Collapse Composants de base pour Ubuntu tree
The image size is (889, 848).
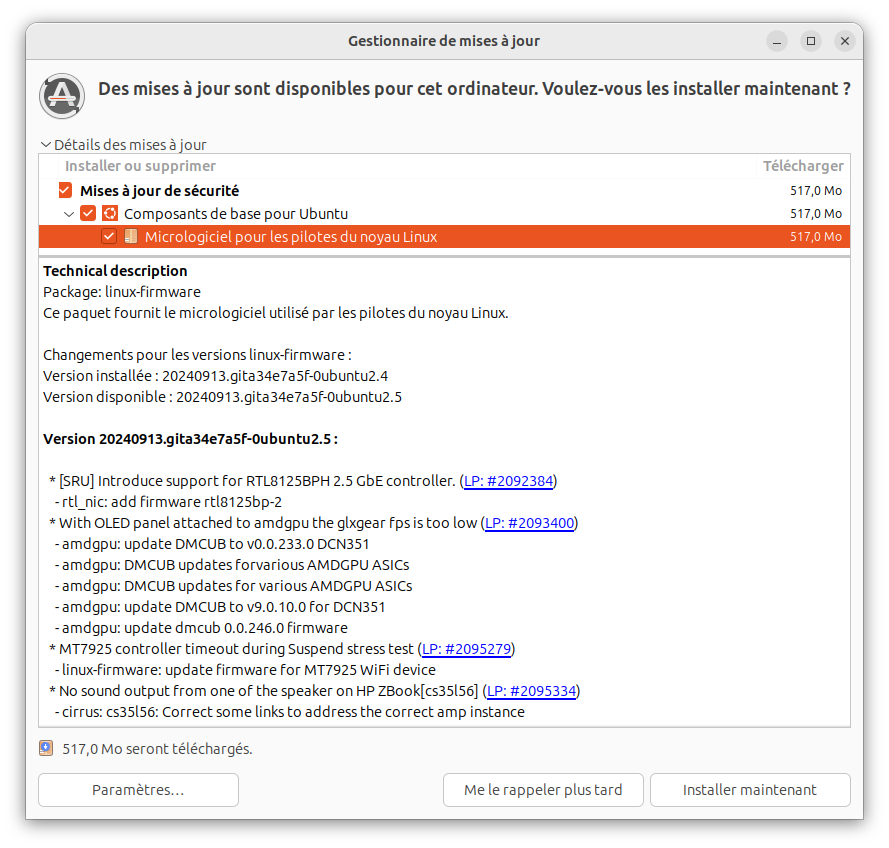tap(69, 214)
